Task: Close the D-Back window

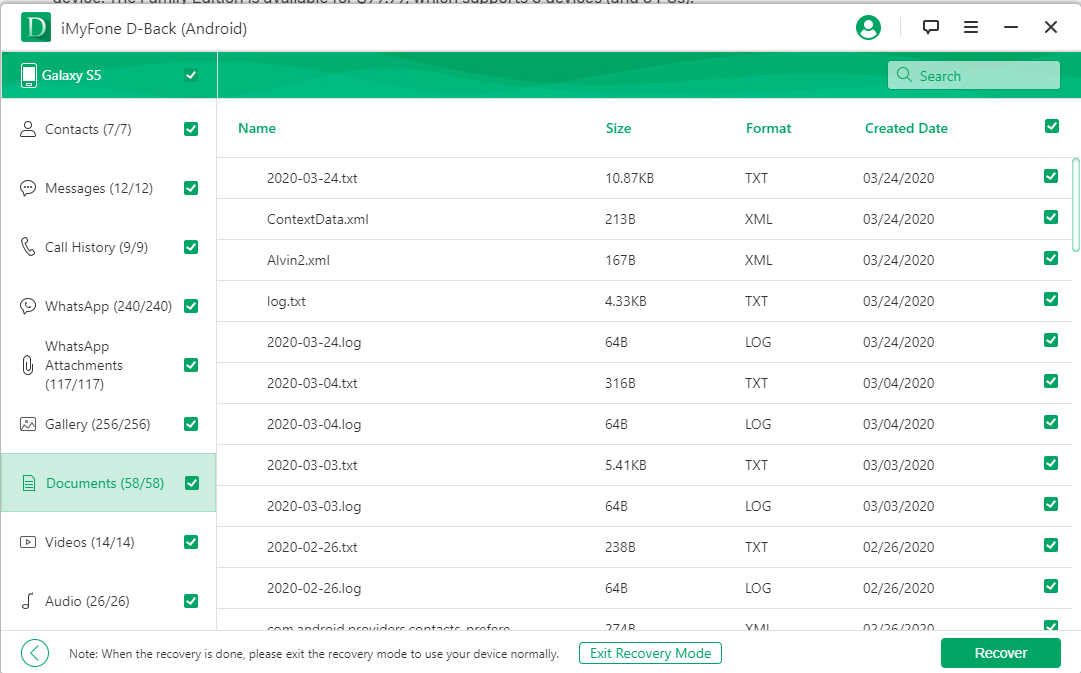Action: coord(1051,27)
